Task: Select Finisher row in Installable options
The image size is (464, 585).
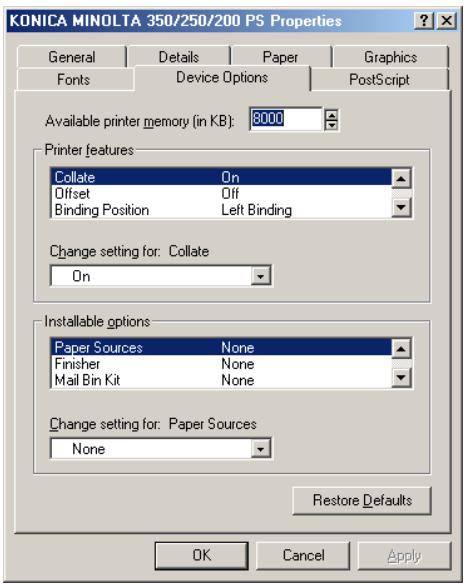Action: coord(221,364)
